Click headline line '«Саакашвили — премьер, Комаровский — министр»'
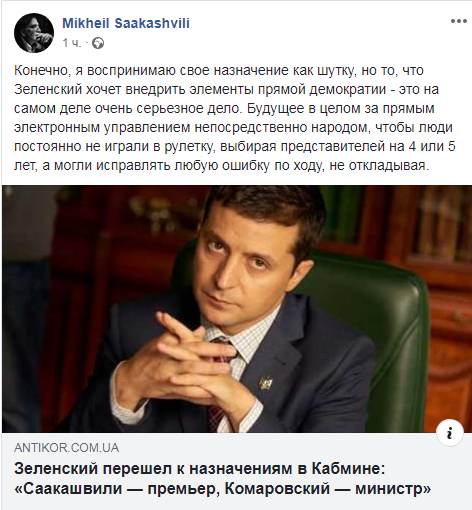 click(x=223, y=489)
